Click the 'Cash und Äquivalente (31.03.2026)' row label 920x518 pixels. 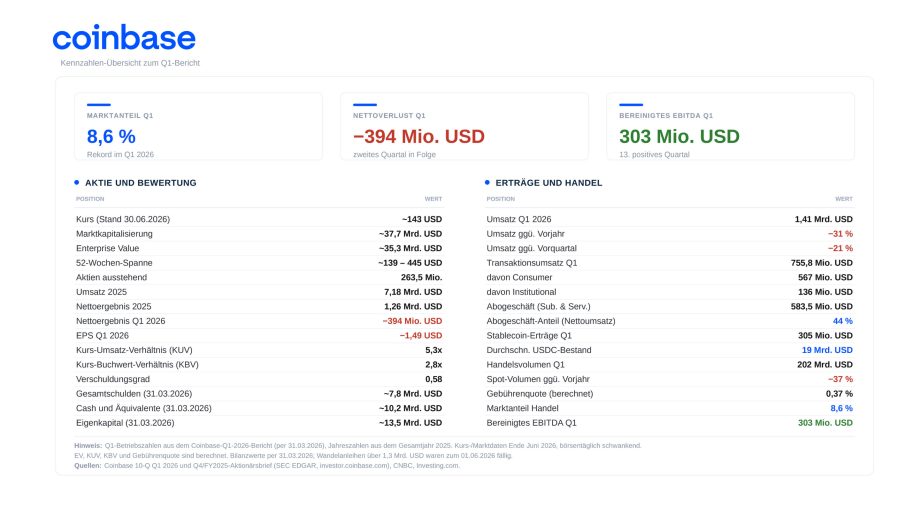(x=144, y=408)
